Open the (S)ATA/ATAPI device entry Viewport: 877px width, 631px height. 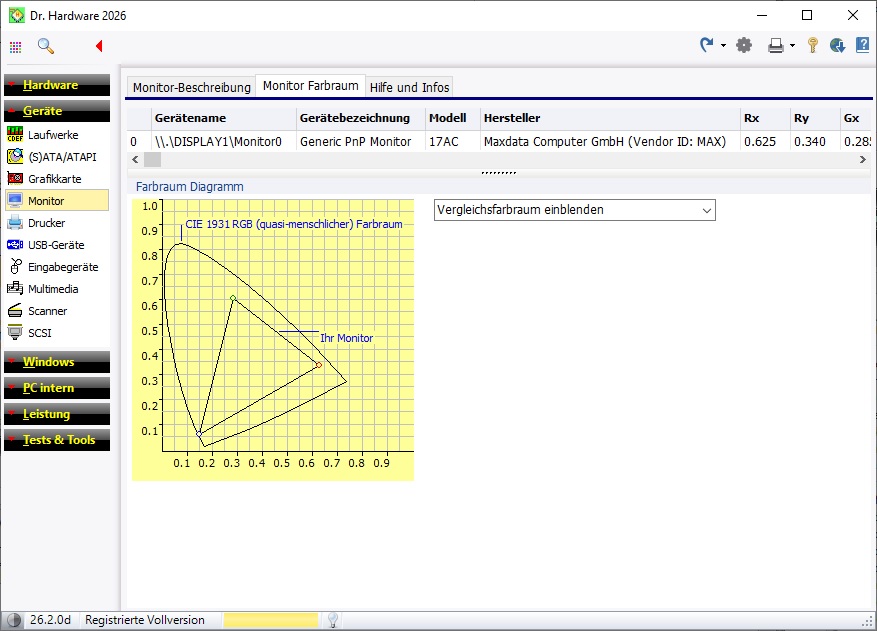pyautogui.click(x=56, y=157)
